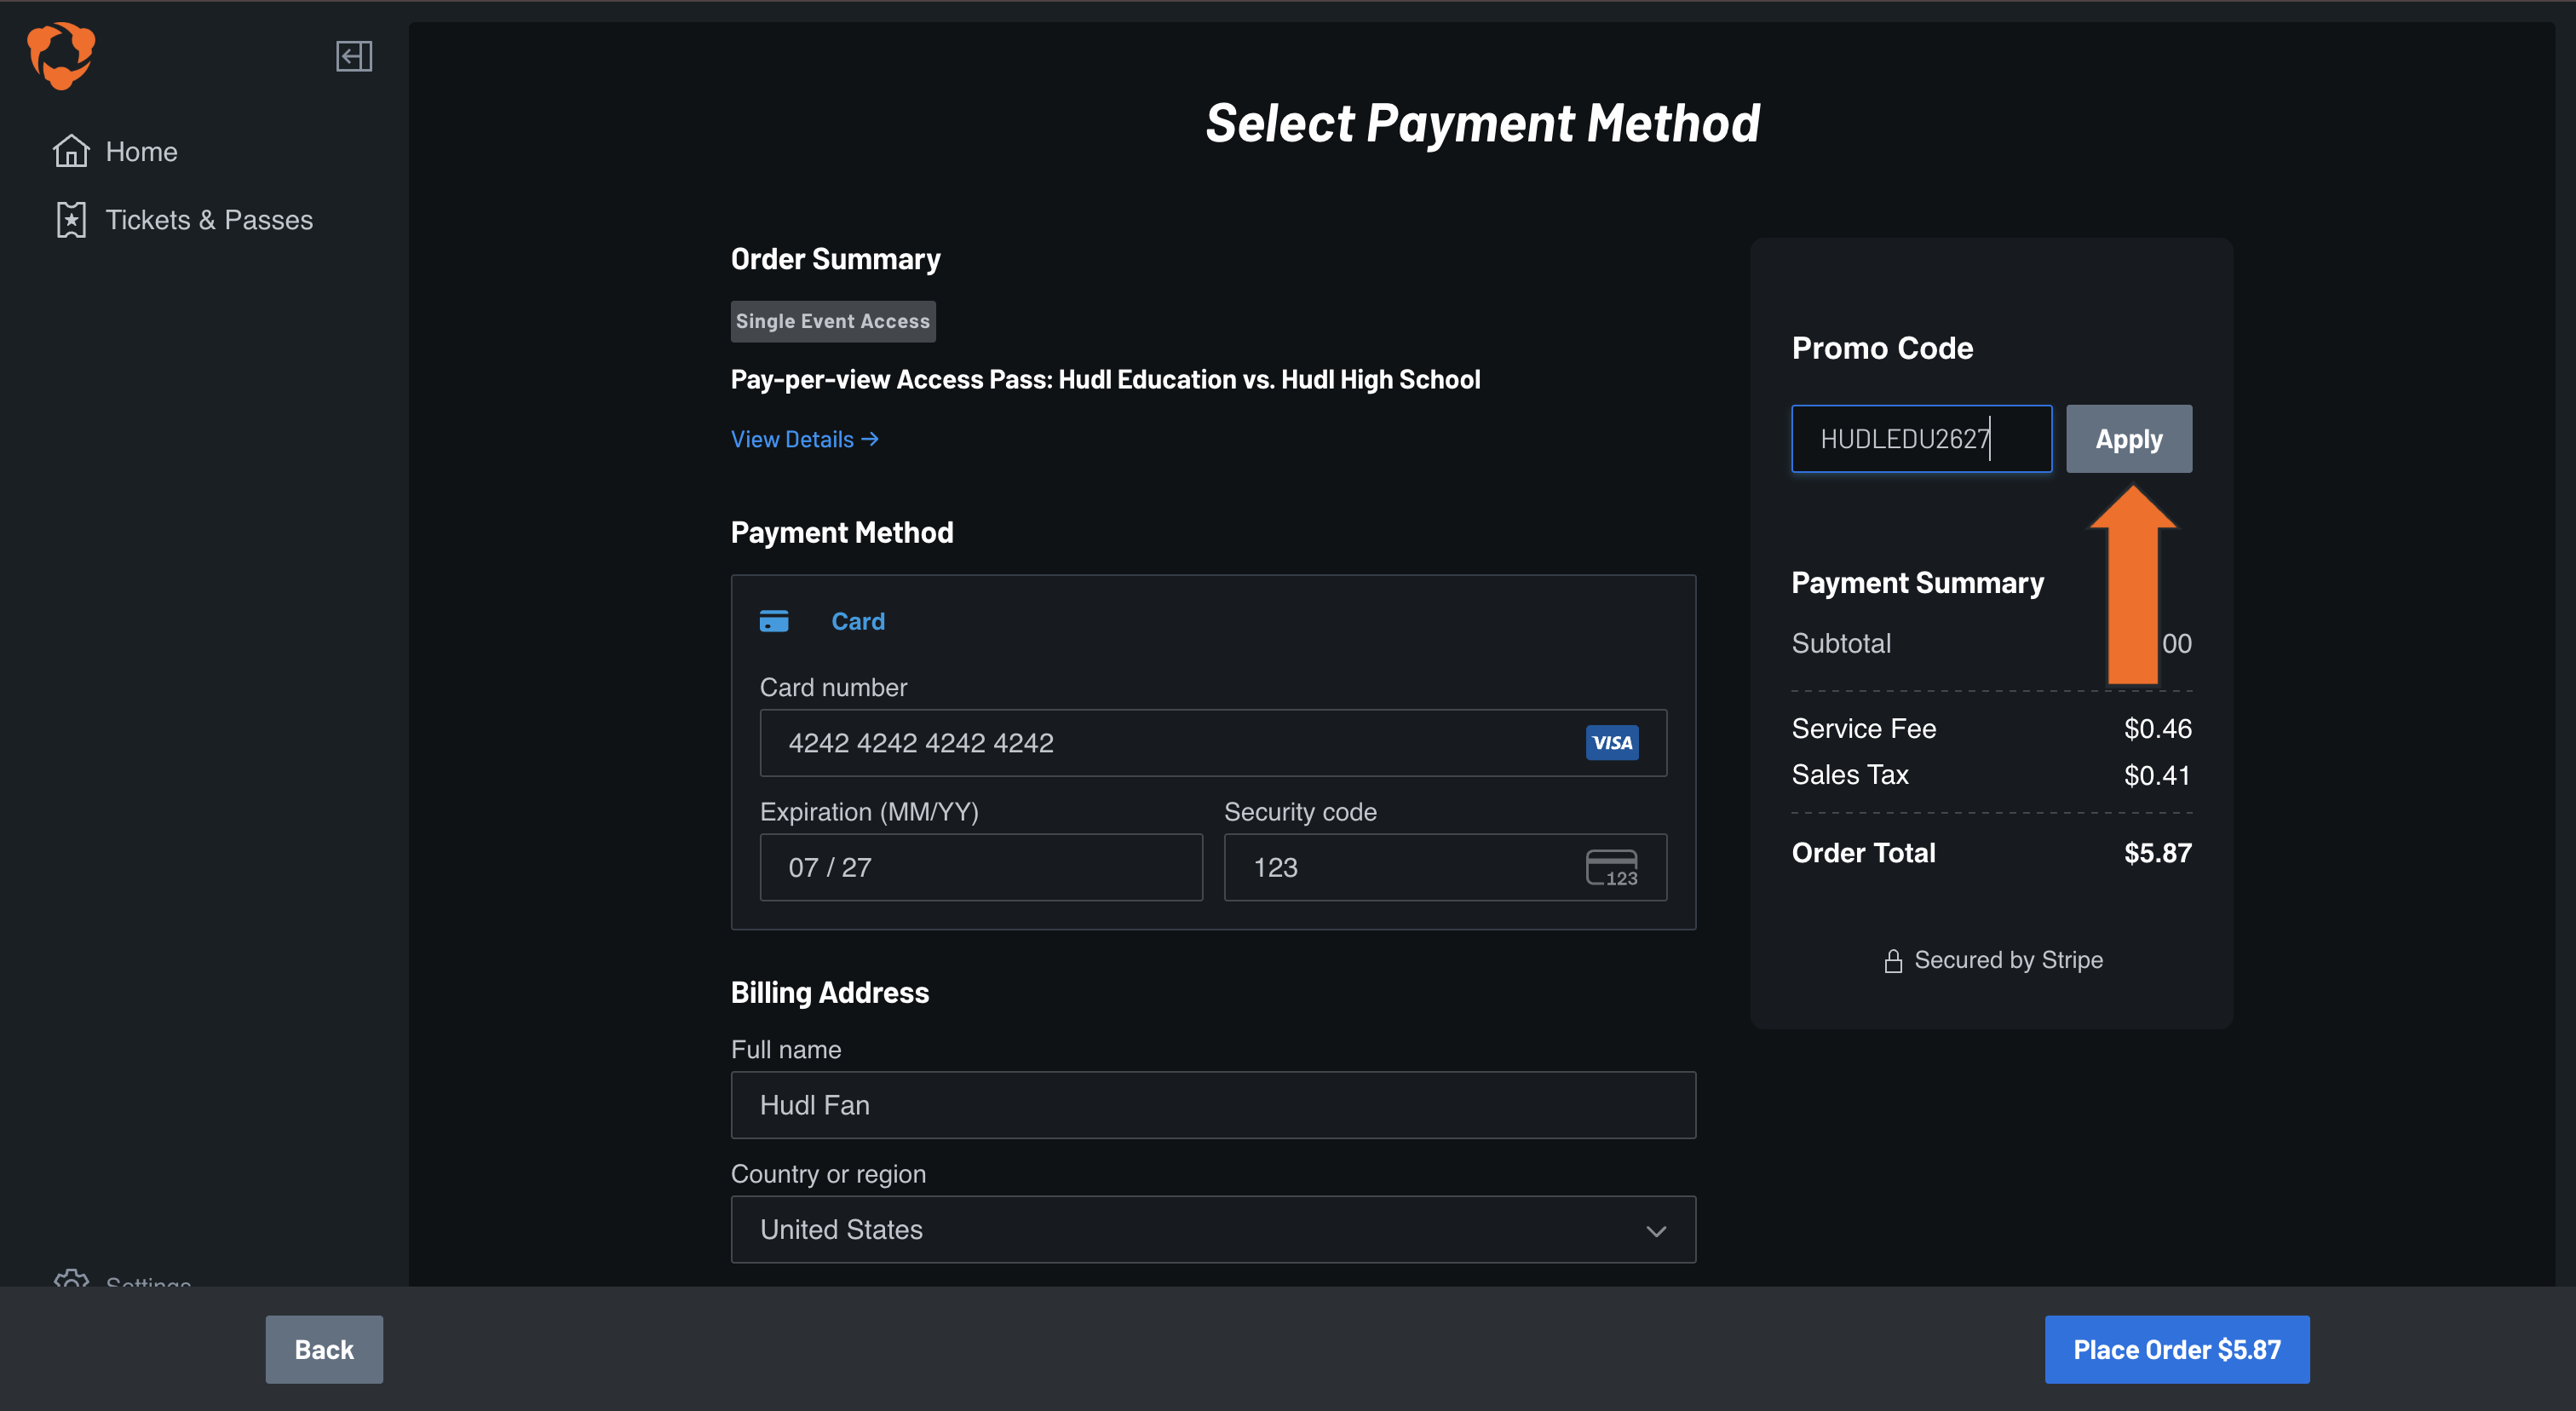Viewport: 2576px width, 1411px height.
Task: Click the Hudl logo
Action: [61, 56]
